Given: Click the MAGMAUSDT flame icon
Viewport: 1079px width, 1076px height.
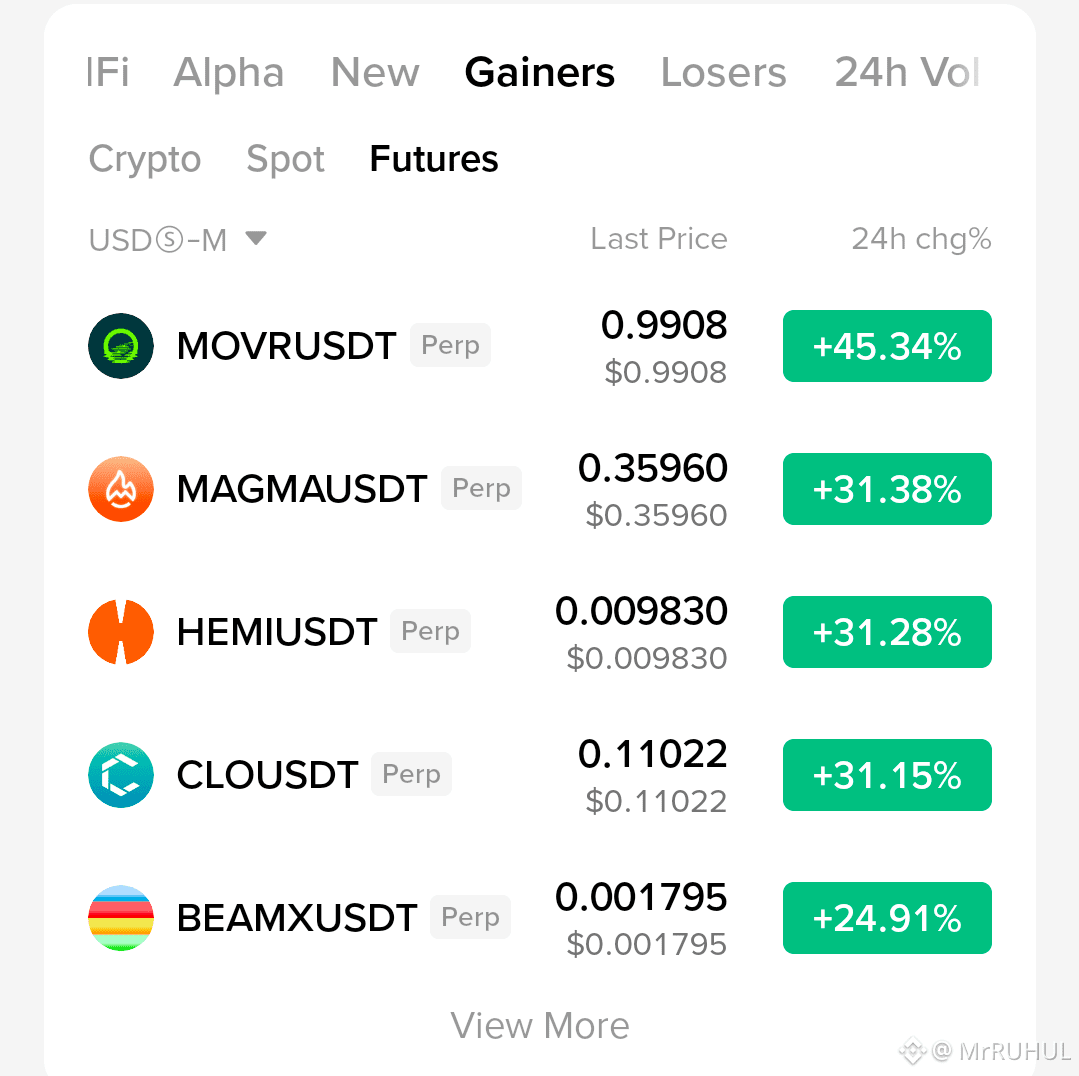Looking at the screenshot, I should tap(120, 488).
